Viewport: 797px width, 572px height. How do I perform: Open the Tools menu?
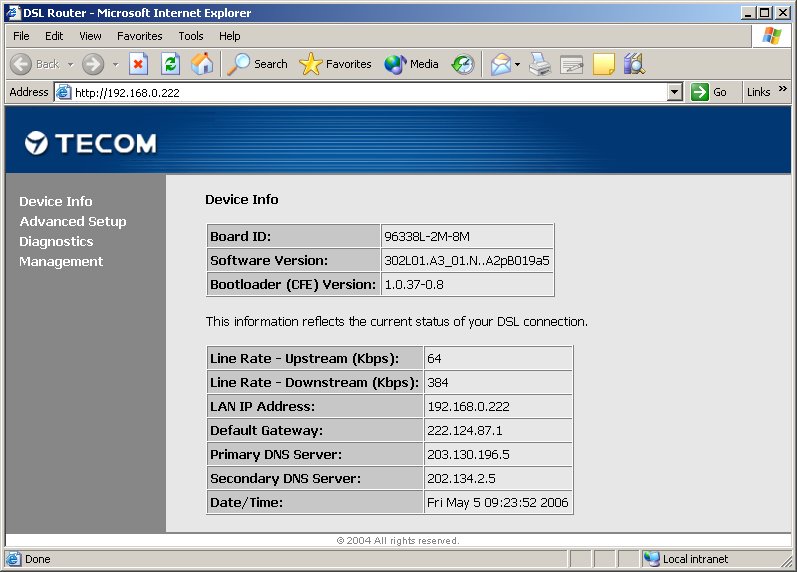[x=190, y=36]
